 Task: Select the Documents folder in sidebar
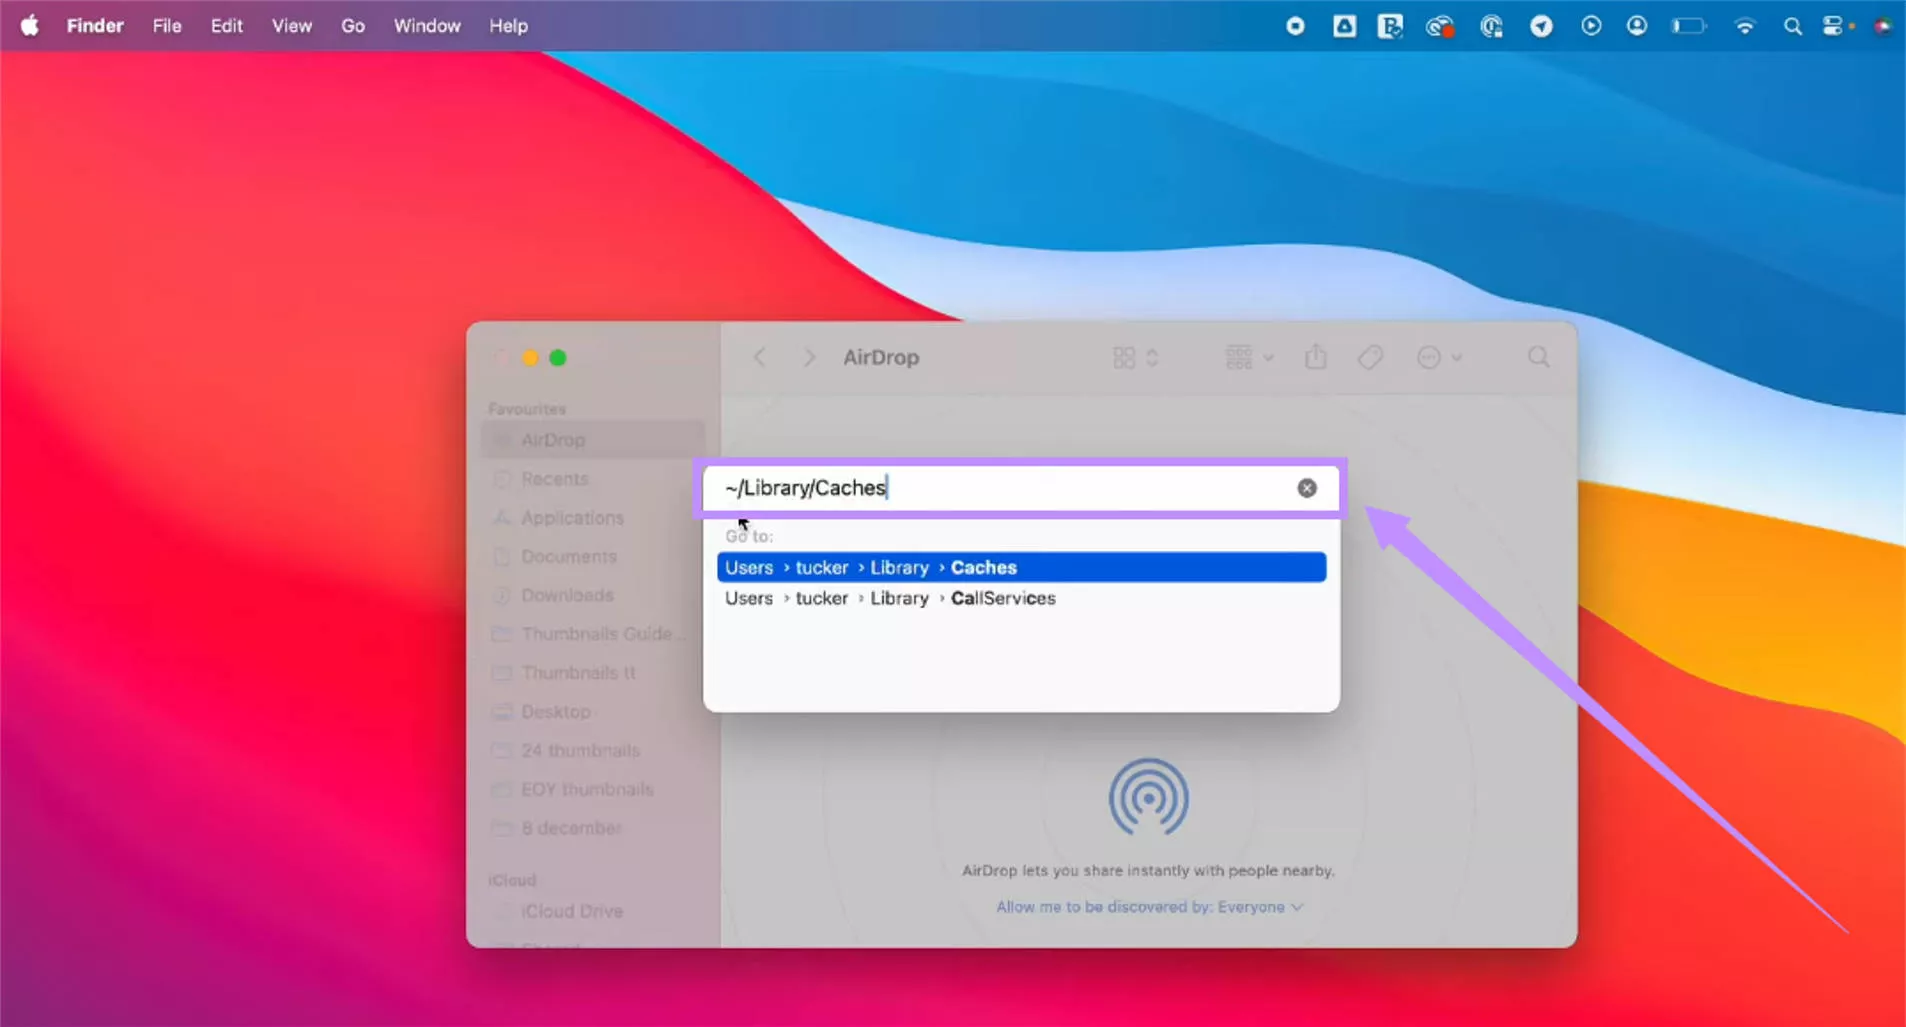click(568, 557)
